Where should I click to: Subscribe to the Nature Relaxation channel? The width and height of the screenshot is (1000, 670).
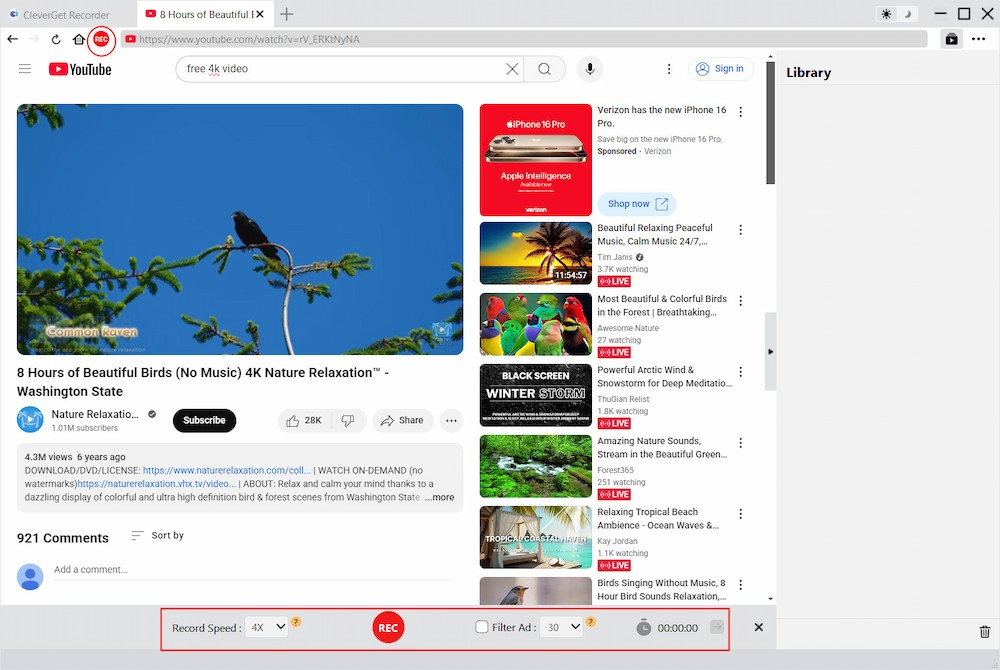204,421
